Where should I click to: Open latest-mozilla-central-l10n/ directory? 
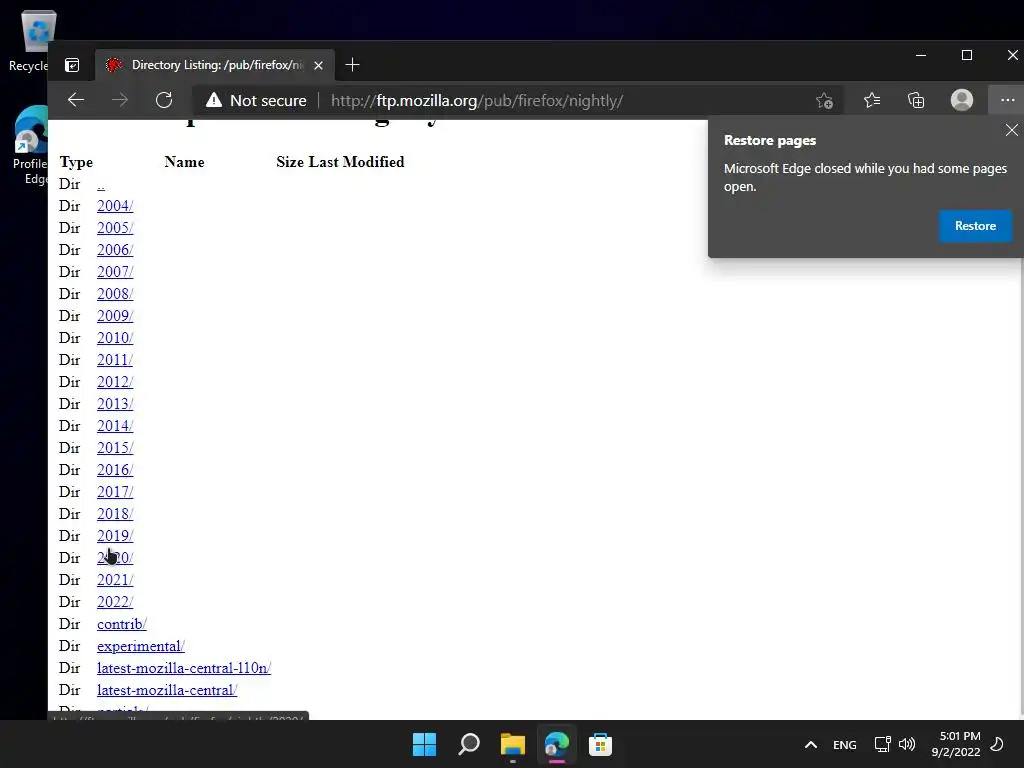click(x=184, y=668)
